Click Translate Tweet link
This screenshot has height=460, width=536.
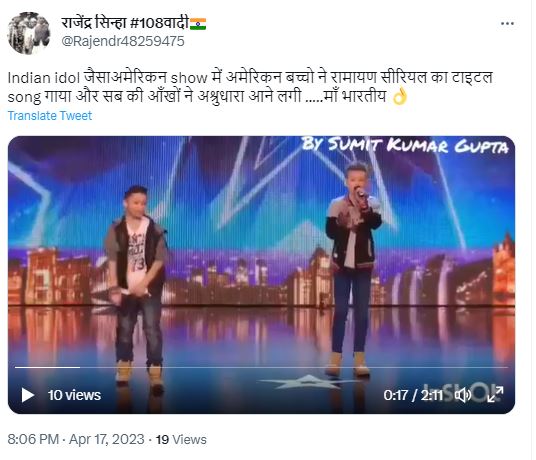[x=50, y=116]
